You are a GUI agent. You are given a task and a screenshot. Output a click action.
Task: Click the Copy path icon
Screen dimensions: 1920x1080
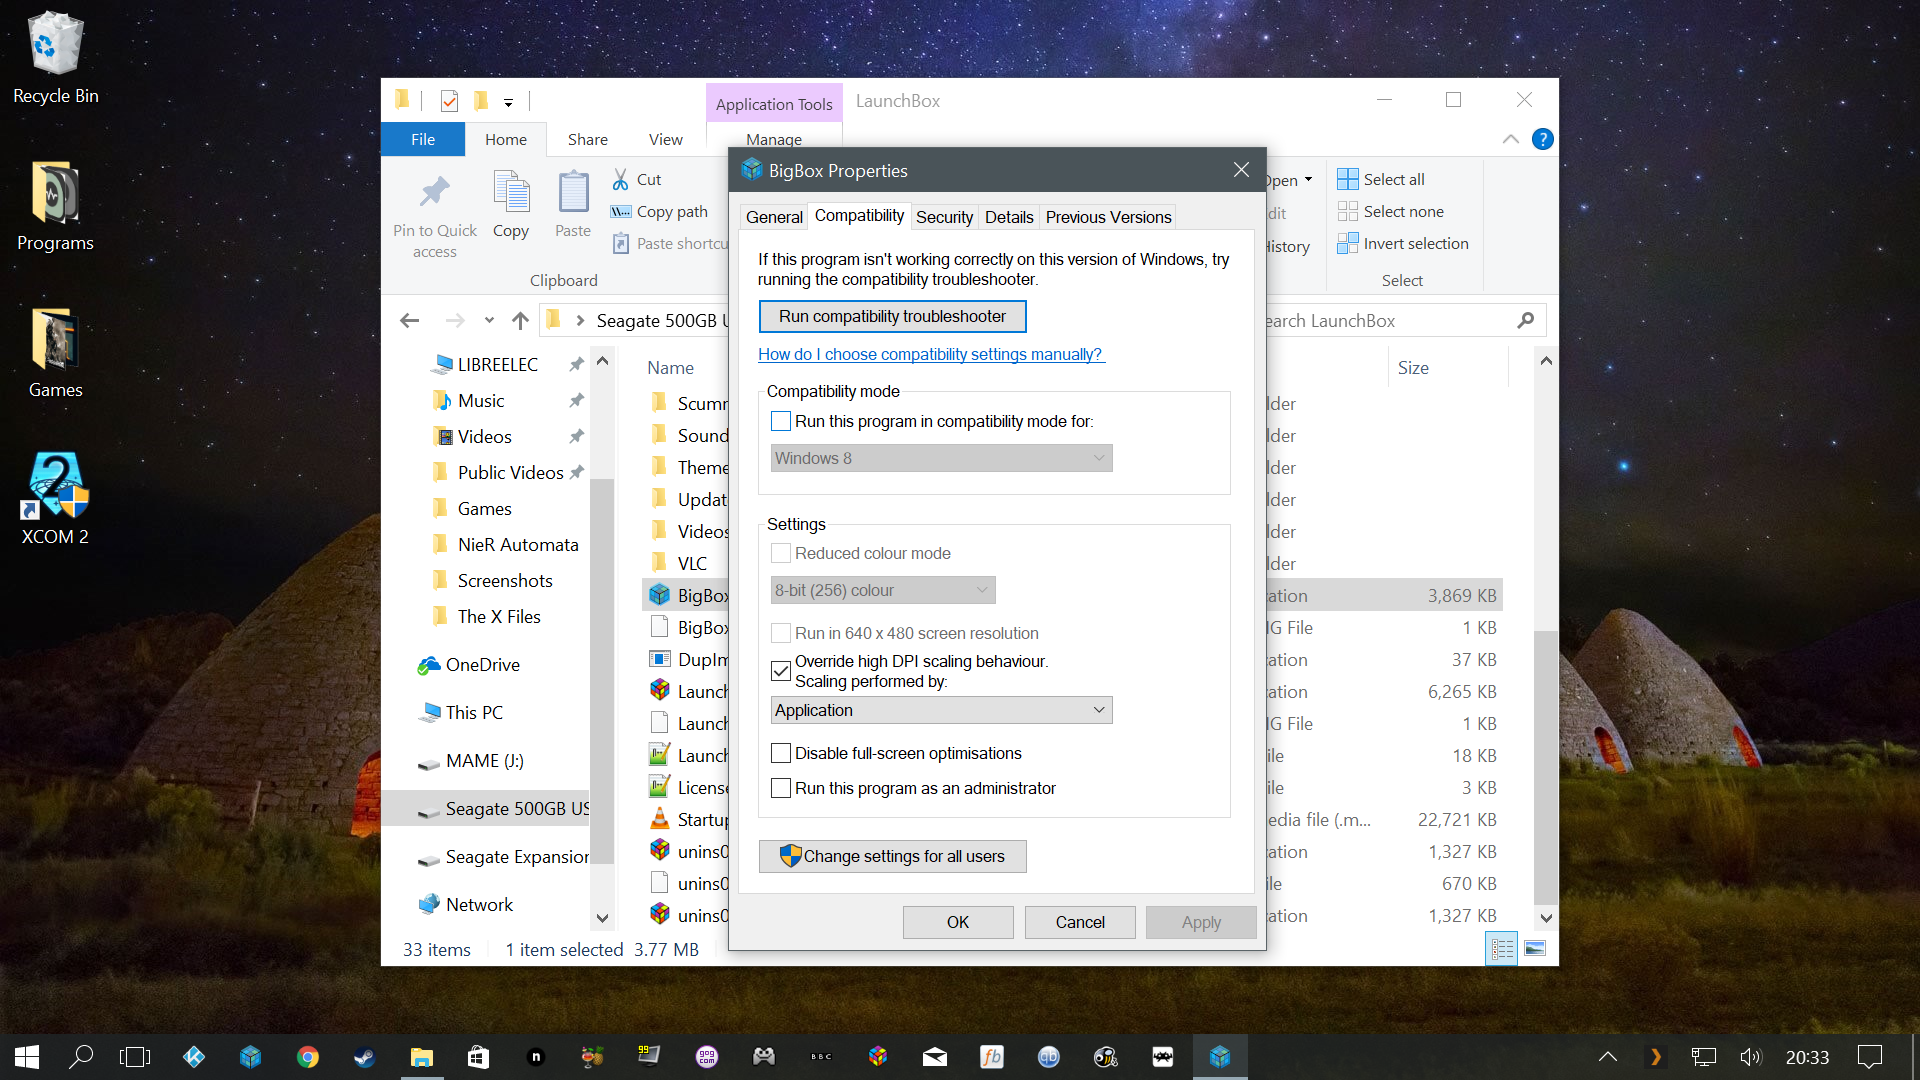(x=620, y=211)
